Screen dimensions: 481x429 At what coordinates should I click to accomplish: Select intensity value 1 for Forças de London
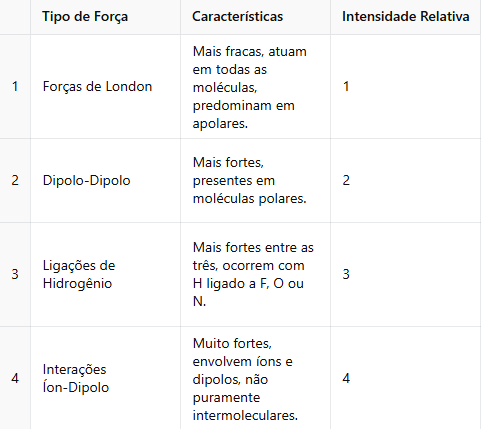click(406, 86)
